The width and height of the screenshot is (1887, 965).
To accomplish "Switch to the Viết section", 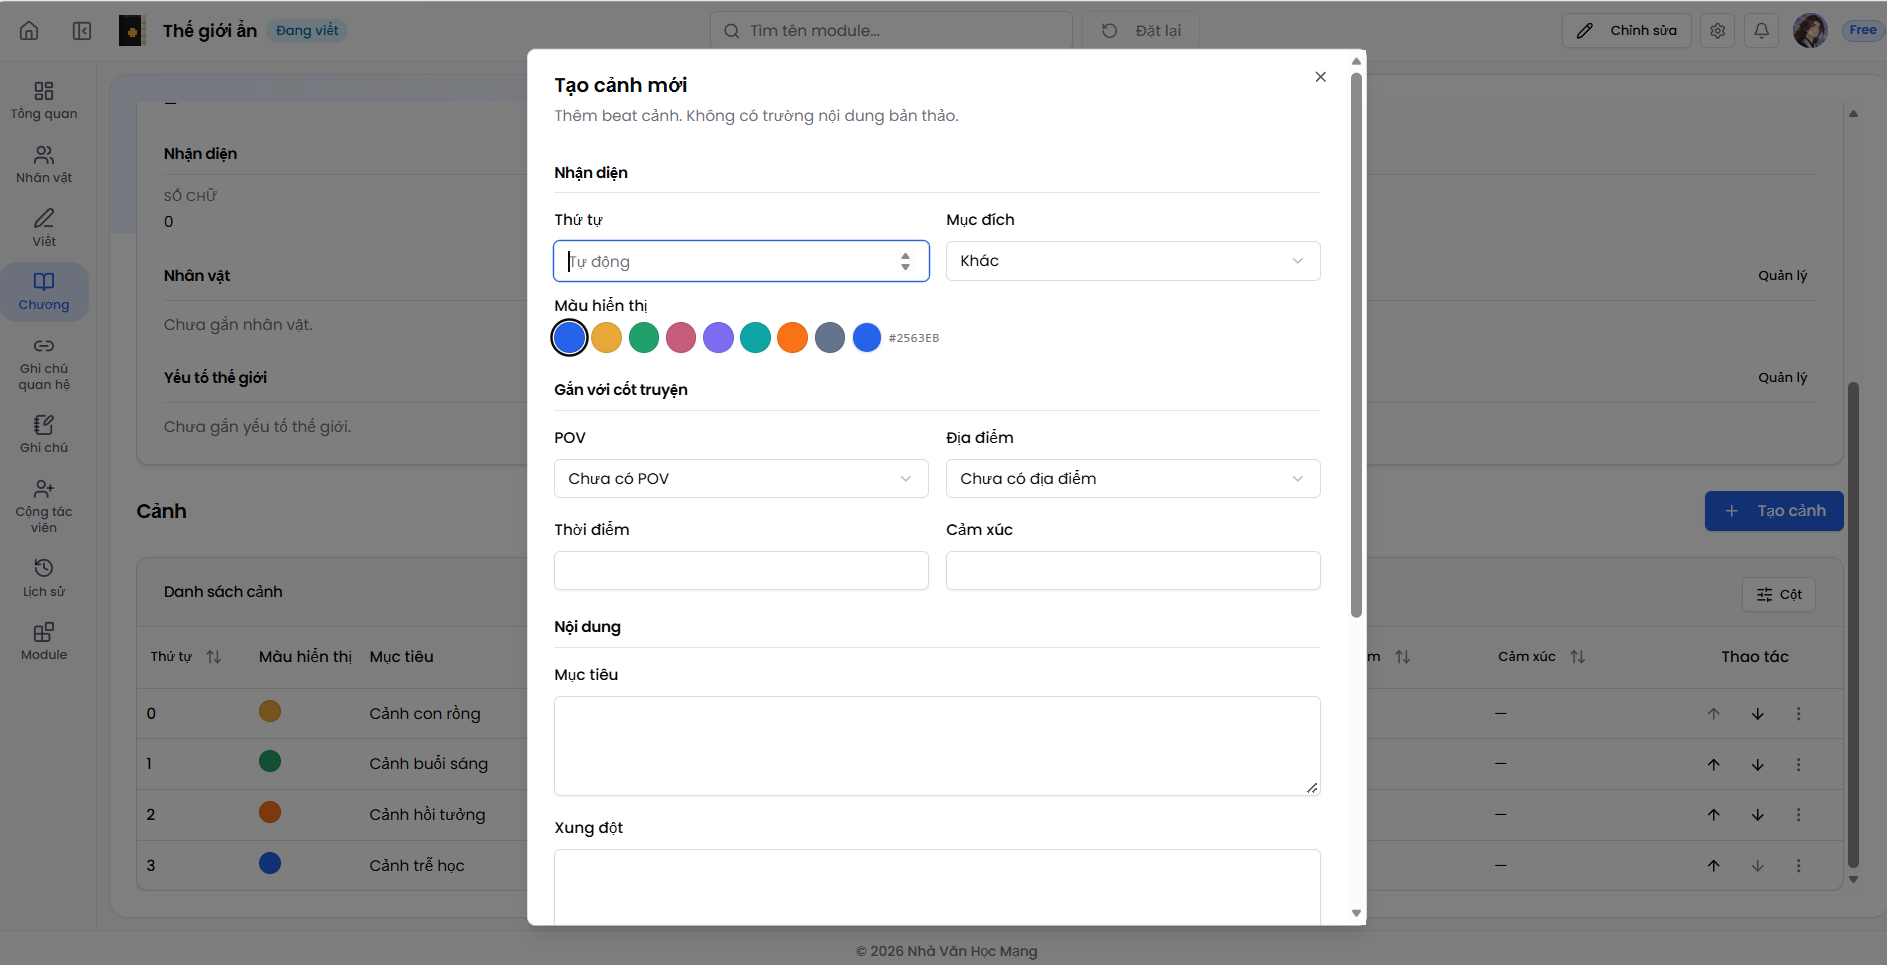I will pyautogui.click(x=44, y=228).
